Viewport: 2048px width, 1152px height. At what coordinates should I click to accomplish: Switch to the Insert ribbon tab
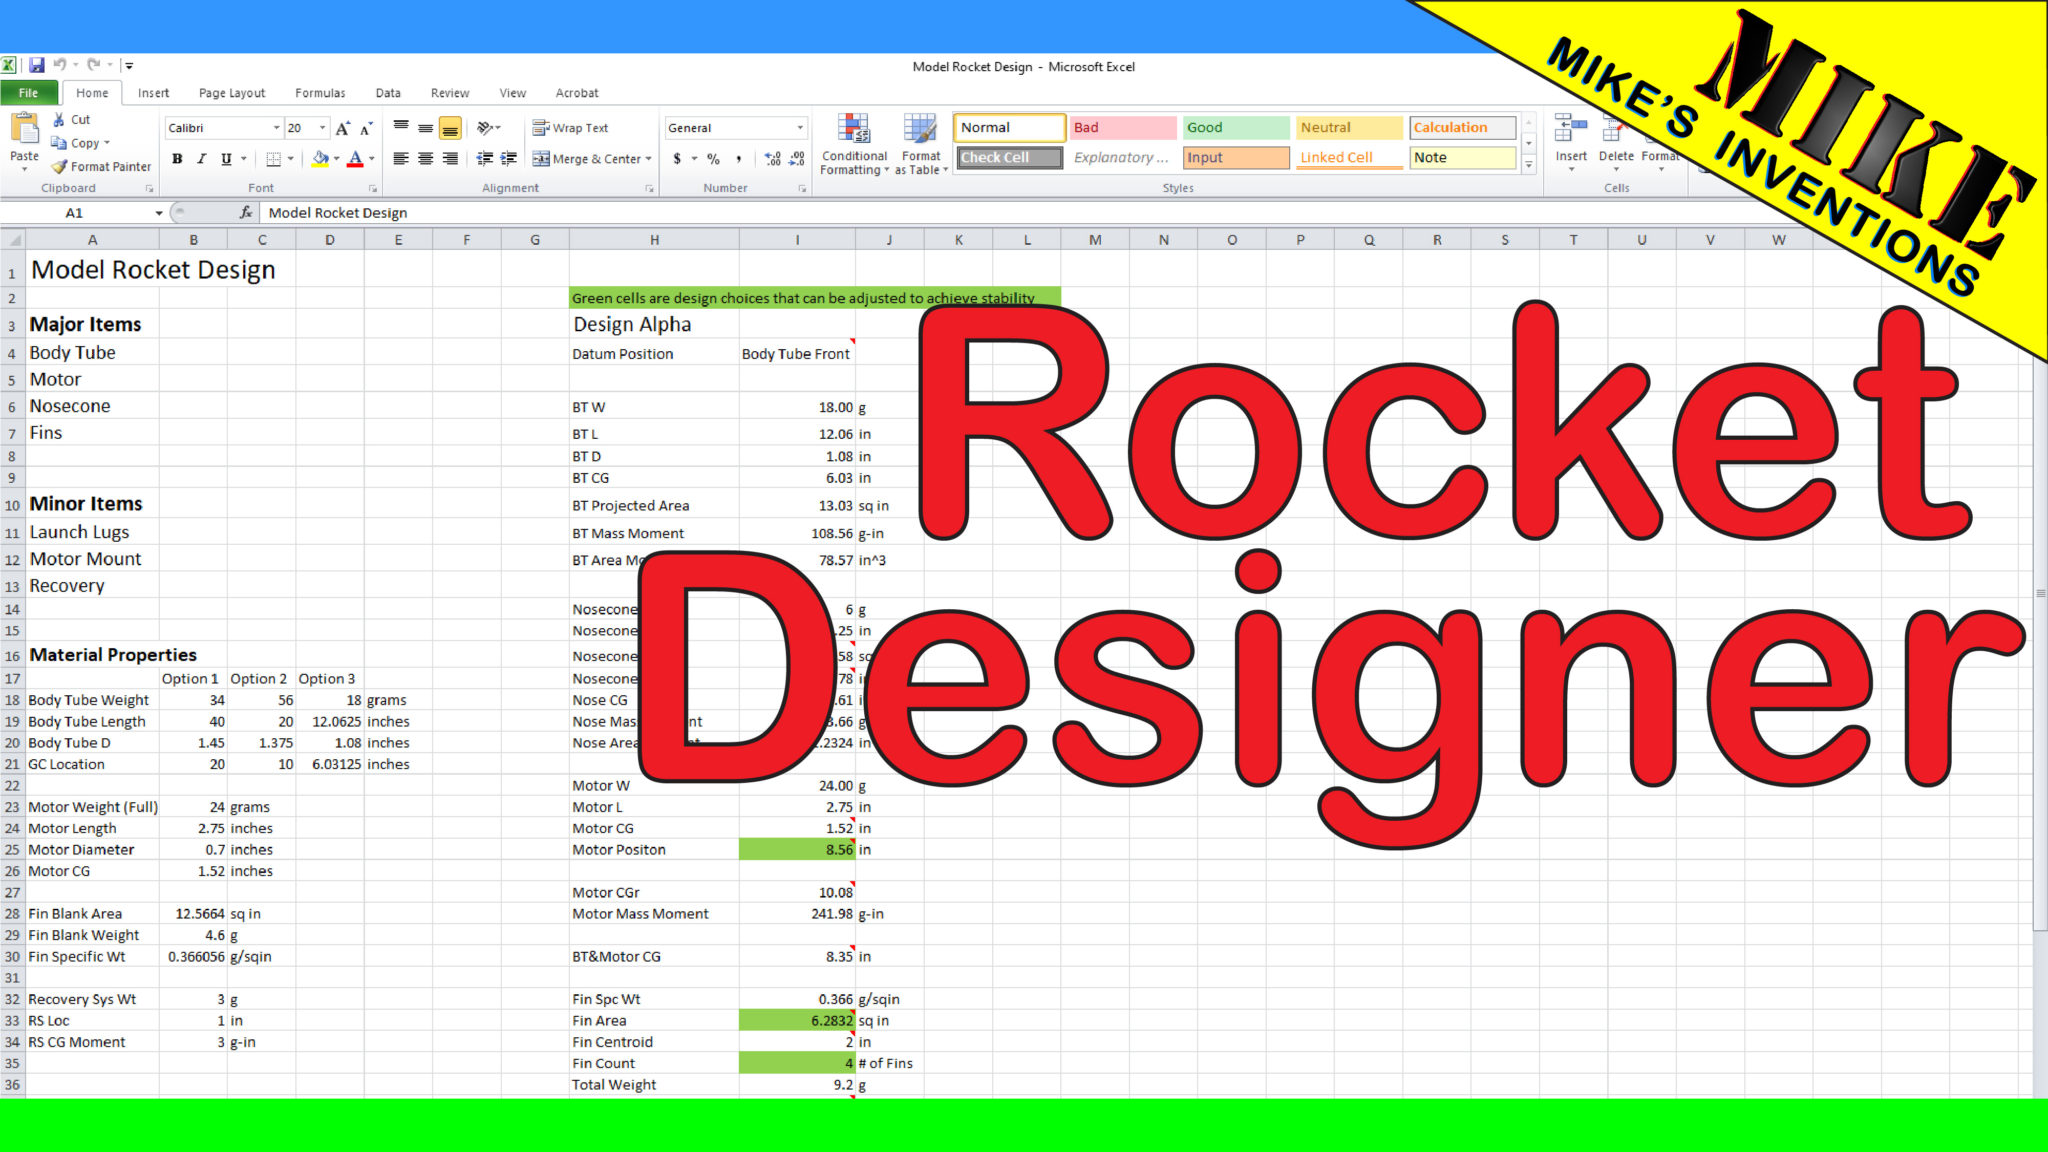(x=153, y=93)
